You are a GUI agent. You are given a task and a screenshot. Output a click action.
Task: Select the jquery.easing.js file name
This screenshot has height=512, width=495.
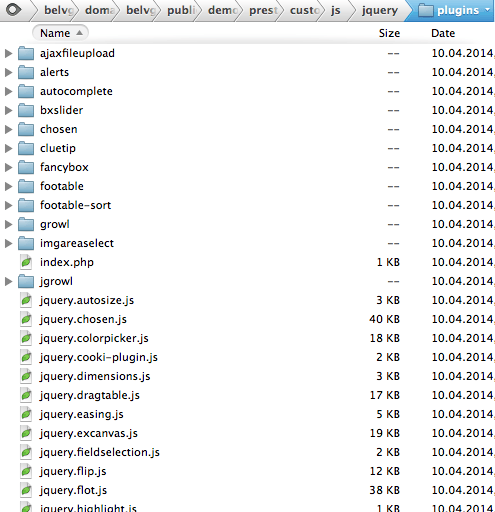pos(82,414)
